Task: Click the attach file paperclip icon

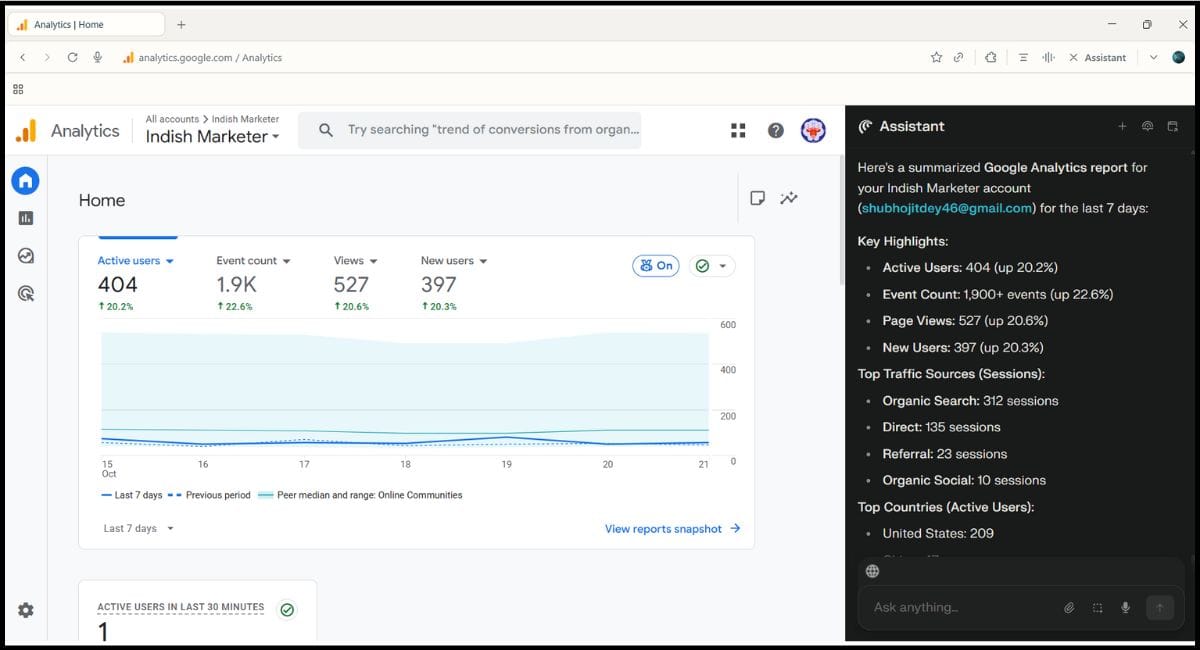Action: (1068, 607)
